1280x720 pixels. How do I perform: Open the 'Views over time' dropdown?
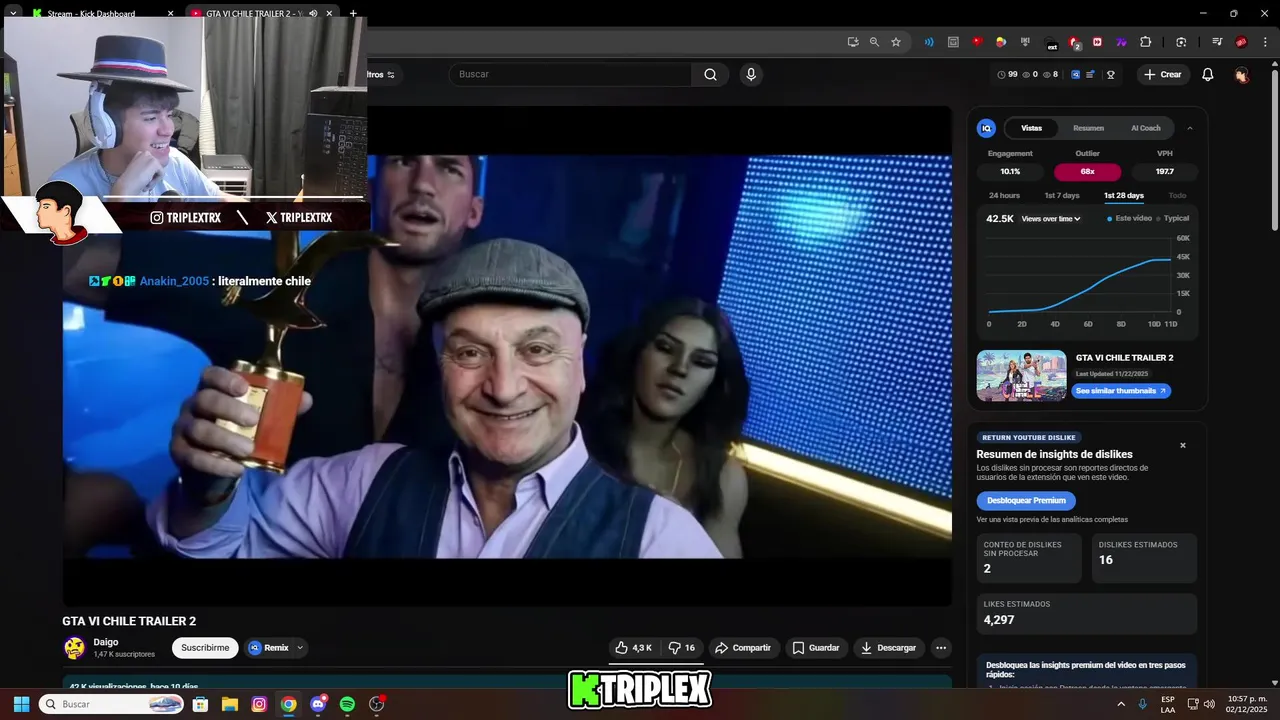pos(1051,218)
